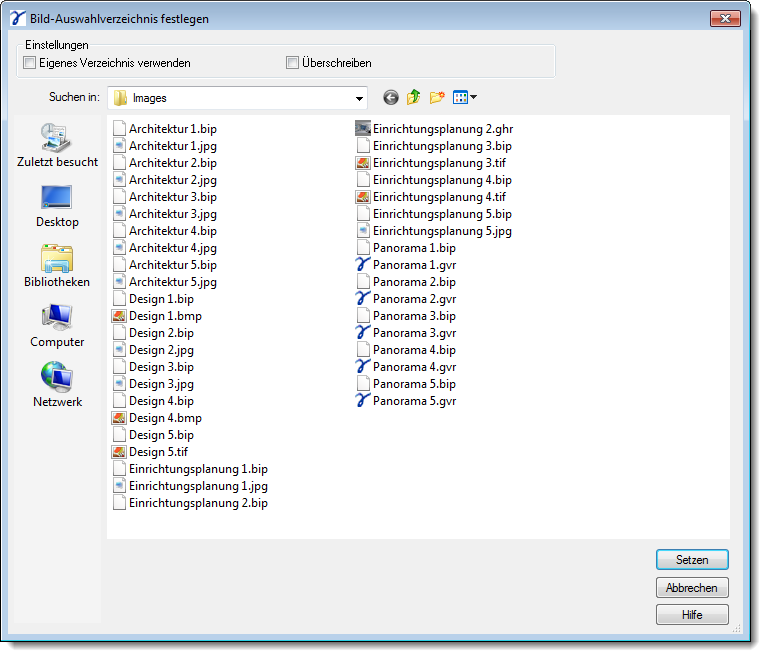Screen dimensions: 766x657
Task: Select file Architektur 3.bip
Action: coord(165,197)
